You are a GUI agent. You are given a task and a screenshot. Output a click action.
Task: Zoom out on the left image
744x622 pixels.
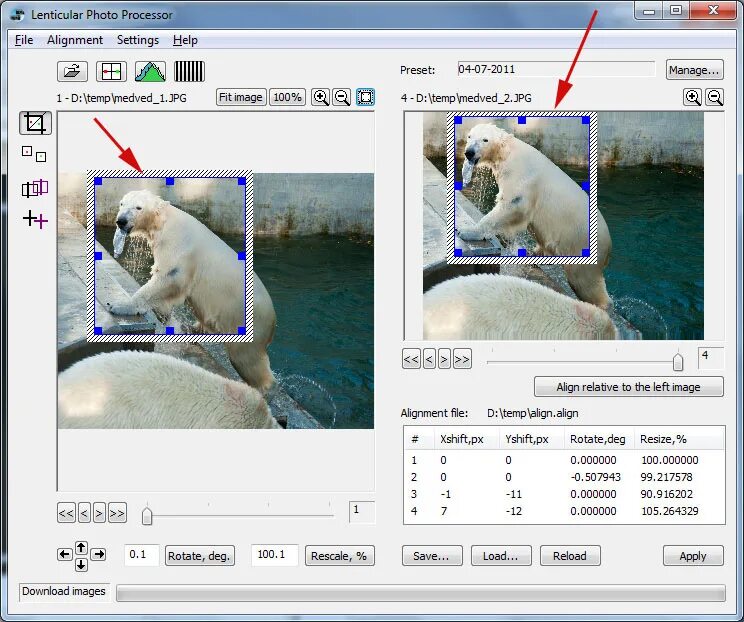(342, 97)
